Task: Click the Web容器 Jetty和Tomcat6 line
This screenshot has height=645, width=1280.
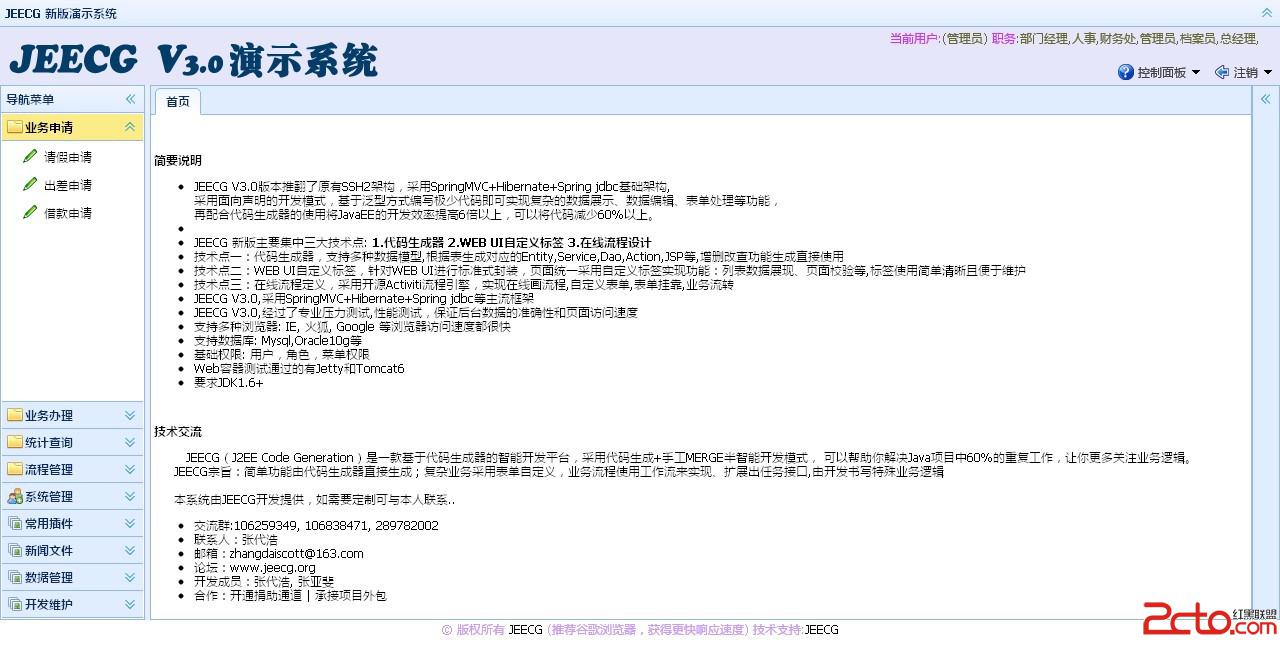Action: 299,368
